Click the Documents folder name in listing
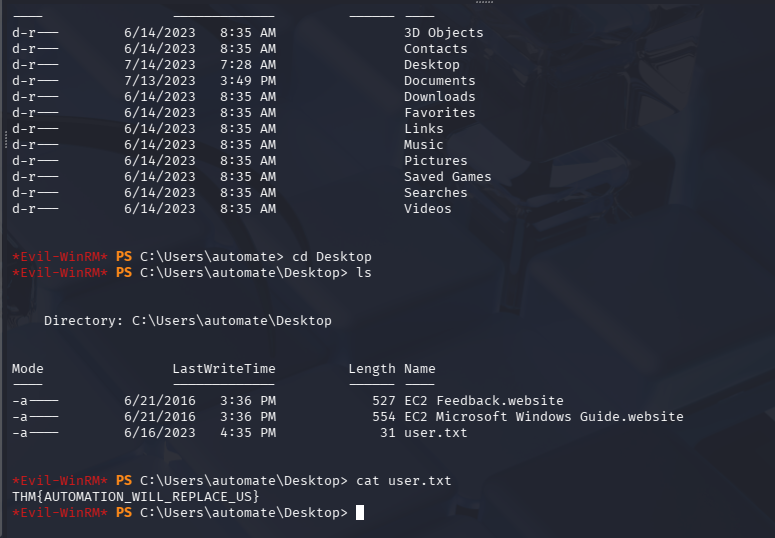The image size is (775, 538). pyautogui.click(x=439, y=81)
